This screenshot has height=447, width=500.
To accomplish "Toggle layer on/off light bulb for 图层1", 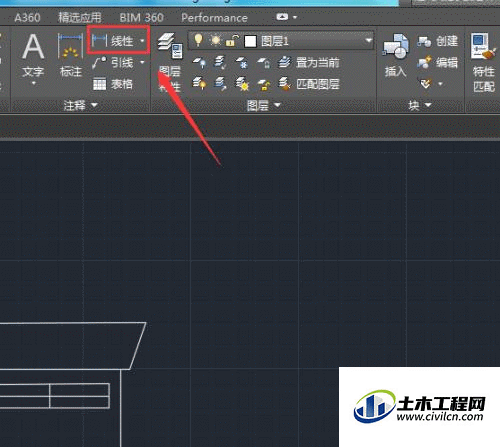I will [198, 41].
